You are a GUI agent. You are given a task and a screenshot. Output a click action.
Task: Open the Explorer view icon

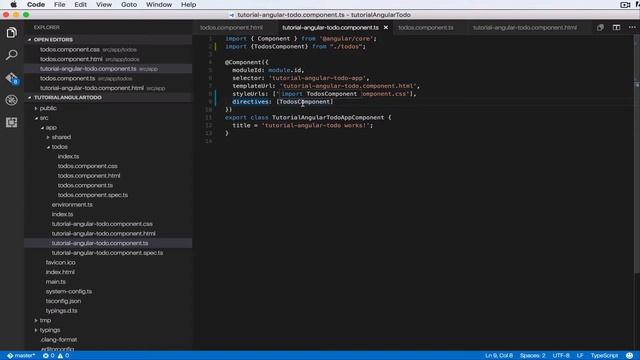(11, 32)
